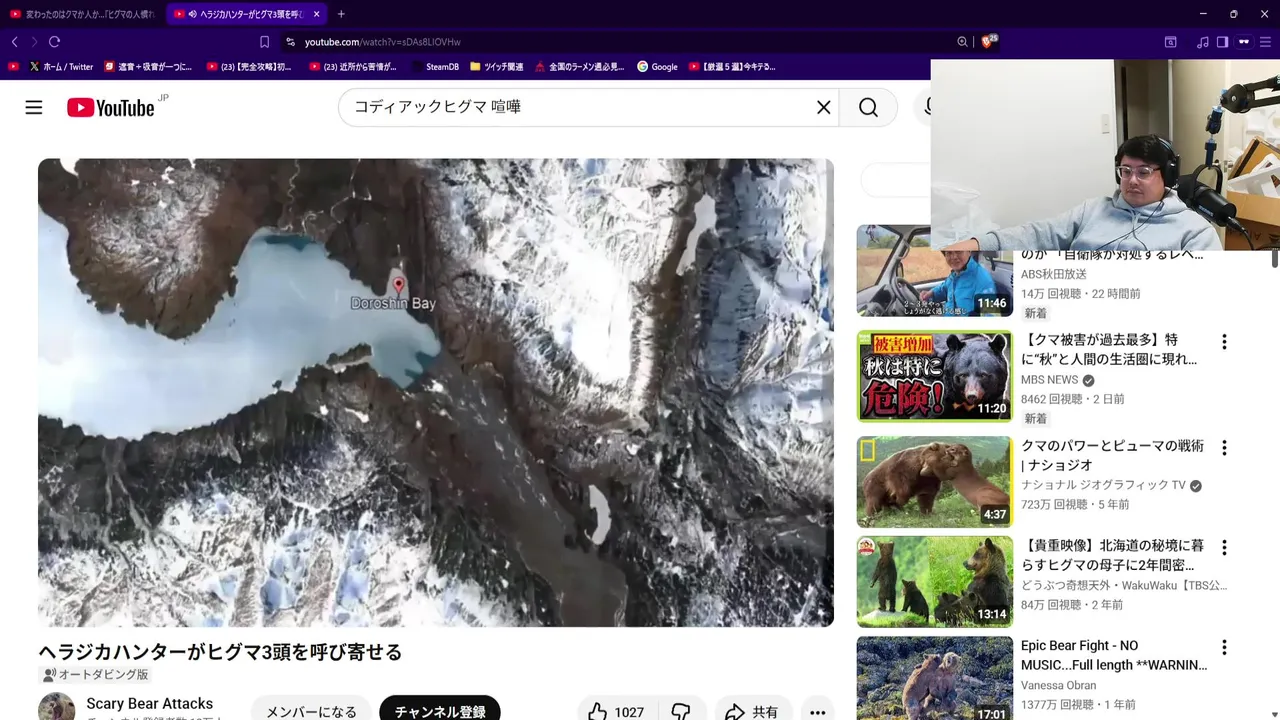The image size is (1280, 720).
Task: Open options for the Epic Bear Fight video
Action: pos(1224,648)
